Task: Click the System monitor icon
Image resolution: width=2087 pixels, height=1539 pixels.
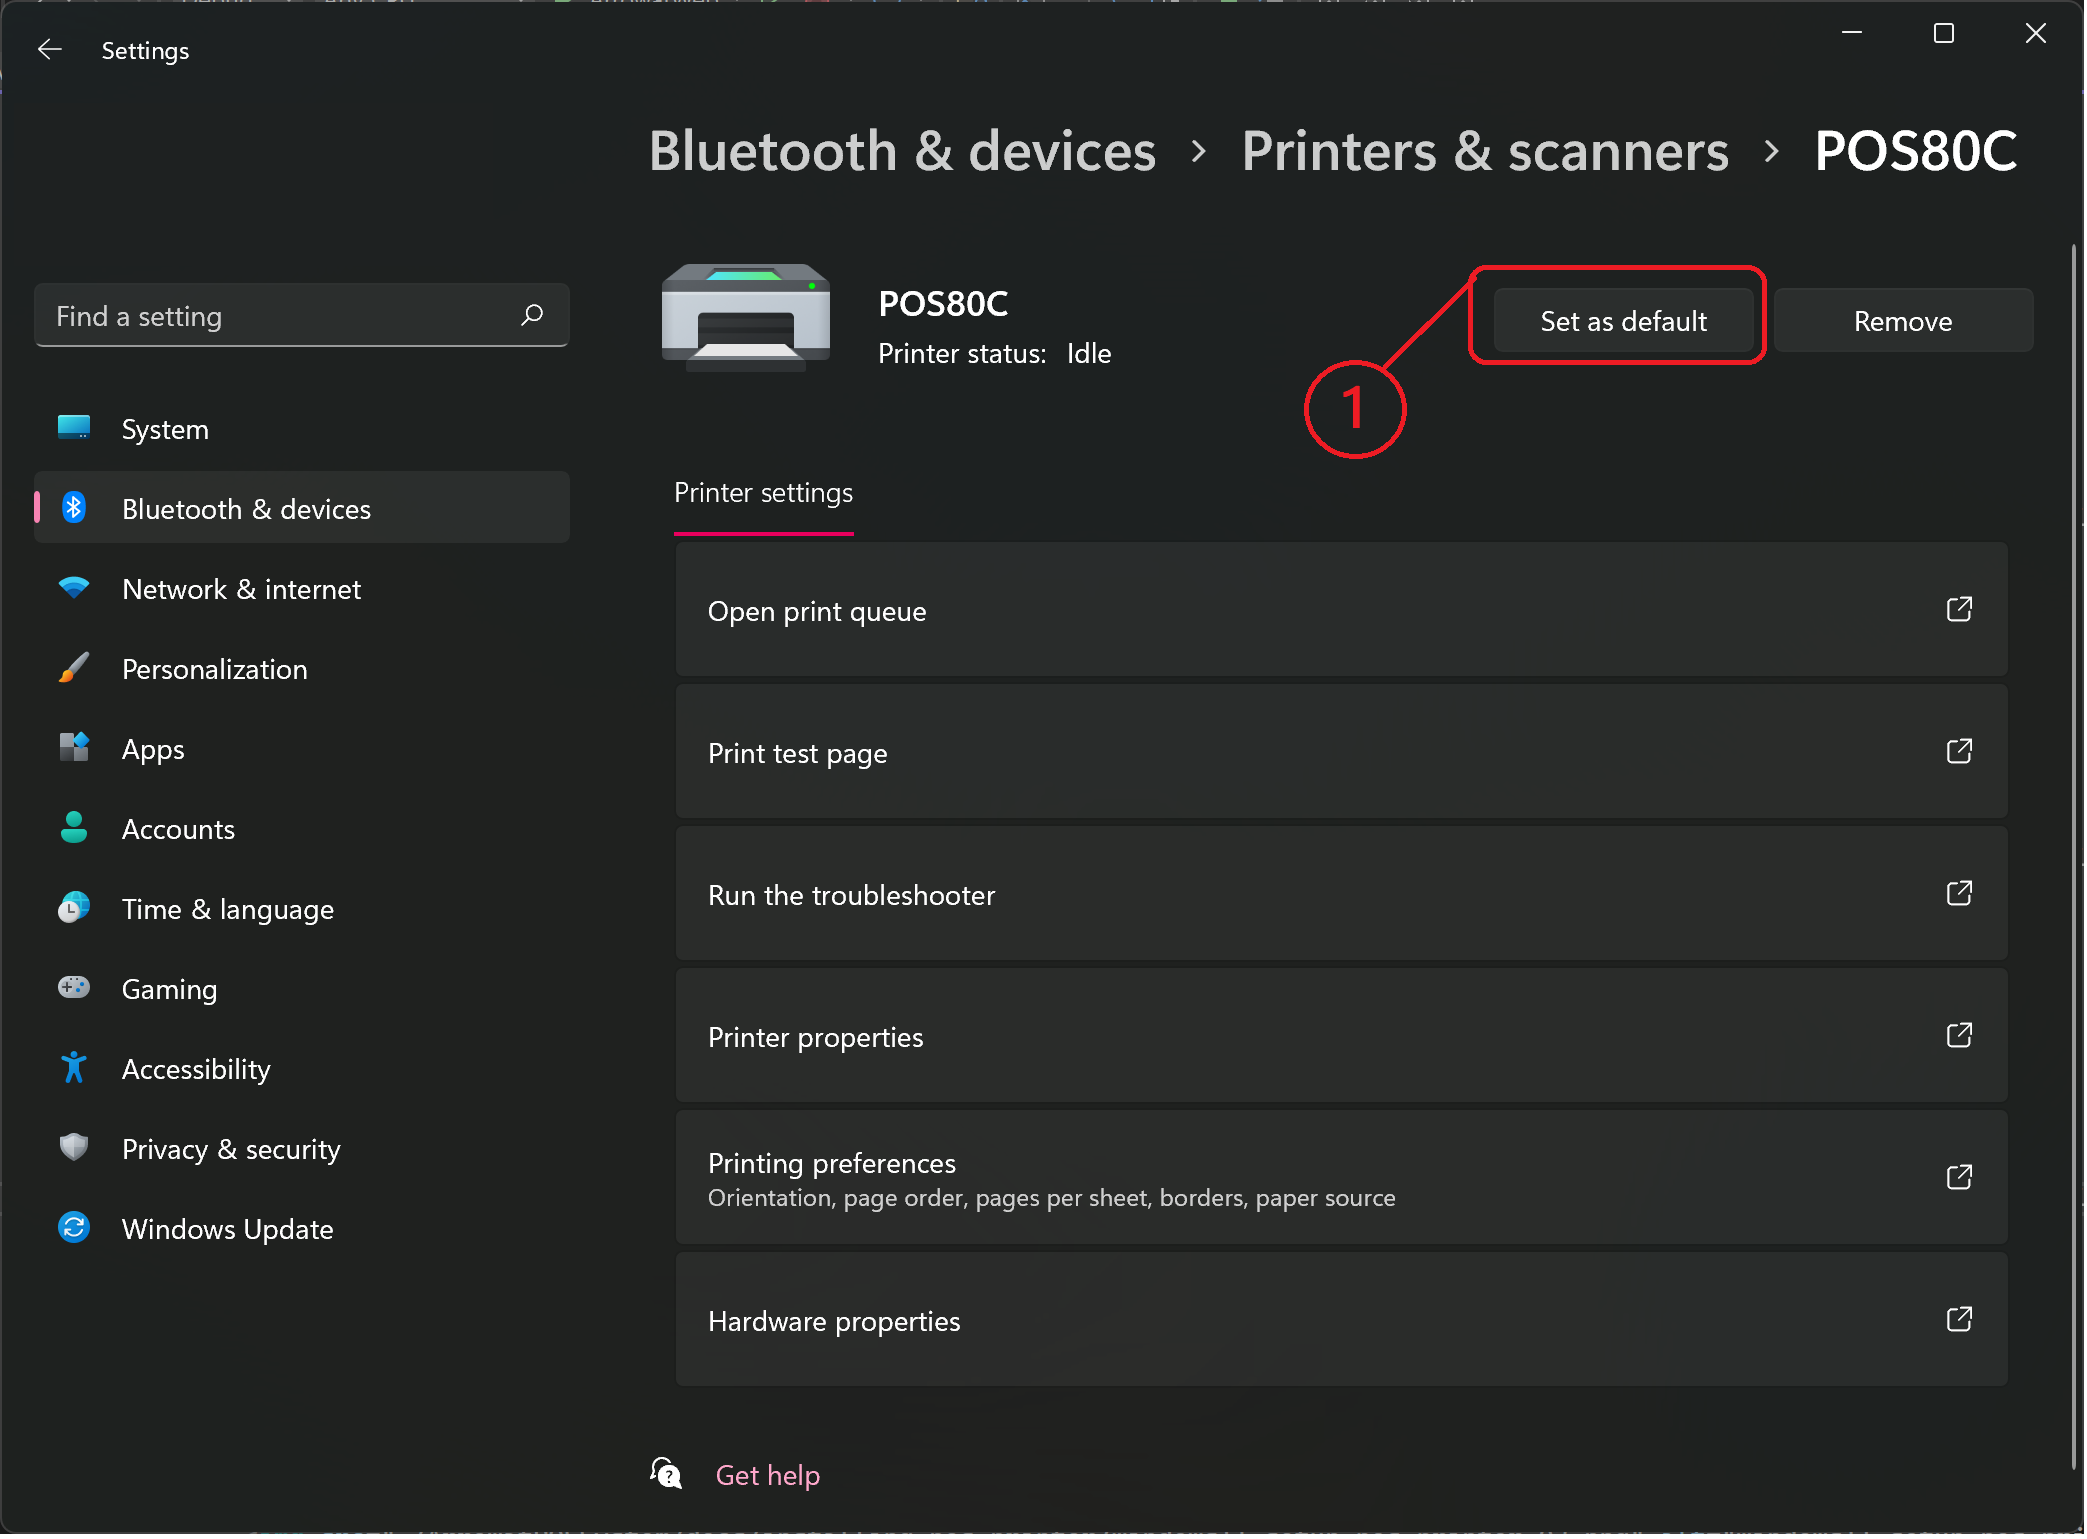Action: tap(74, 428)
